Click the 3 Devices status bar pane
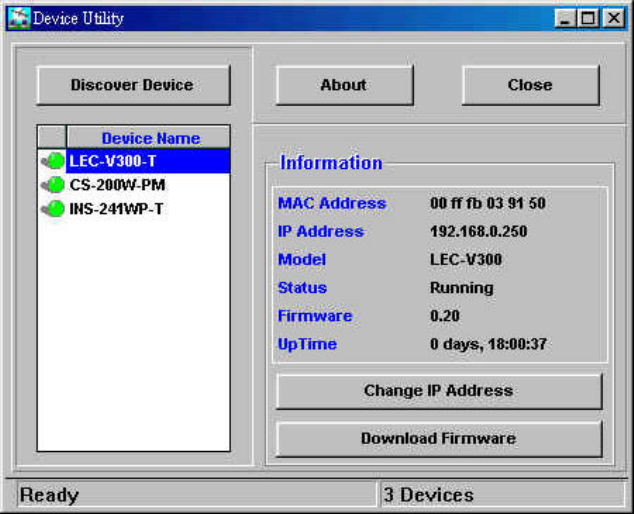 click(500, 494)
